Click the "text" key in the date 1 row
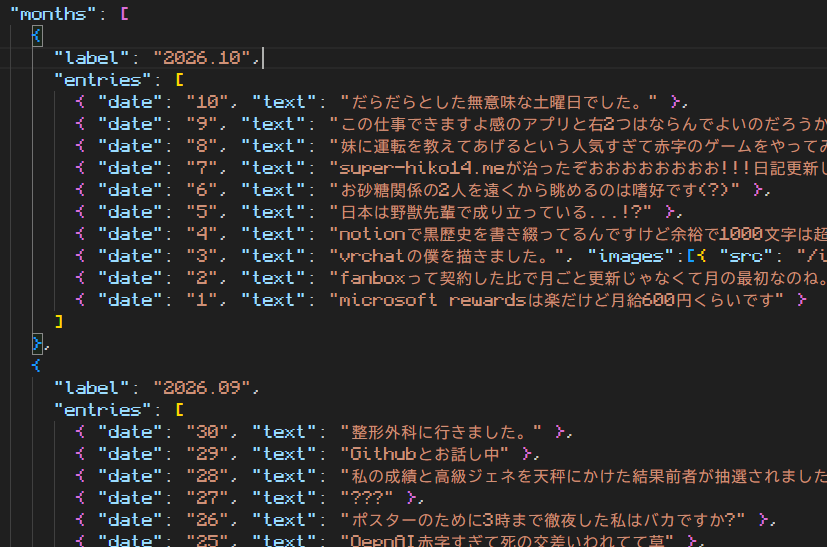Viewport: 827px width, 547px height. [273, 300]
